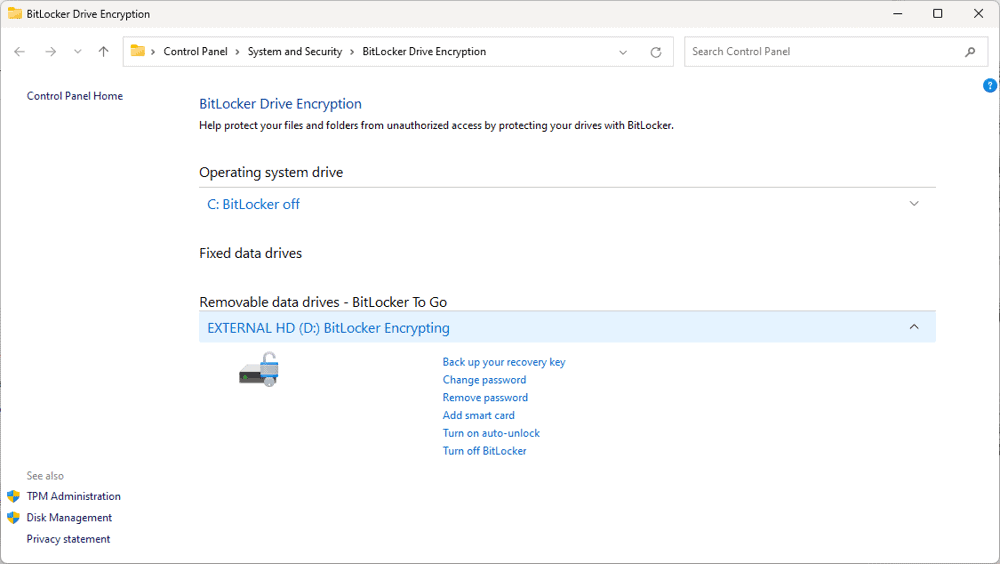Open help with the blue question mark icon
Screen dimensions: 1000x564
pyautogui.click(x=990, y=85)
